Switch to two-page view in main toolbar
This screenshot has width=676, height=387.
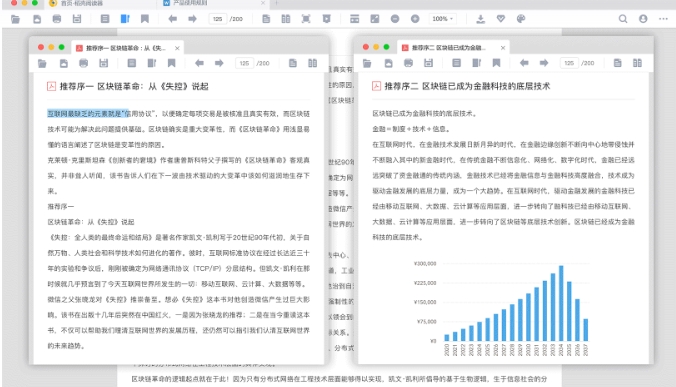286,19
